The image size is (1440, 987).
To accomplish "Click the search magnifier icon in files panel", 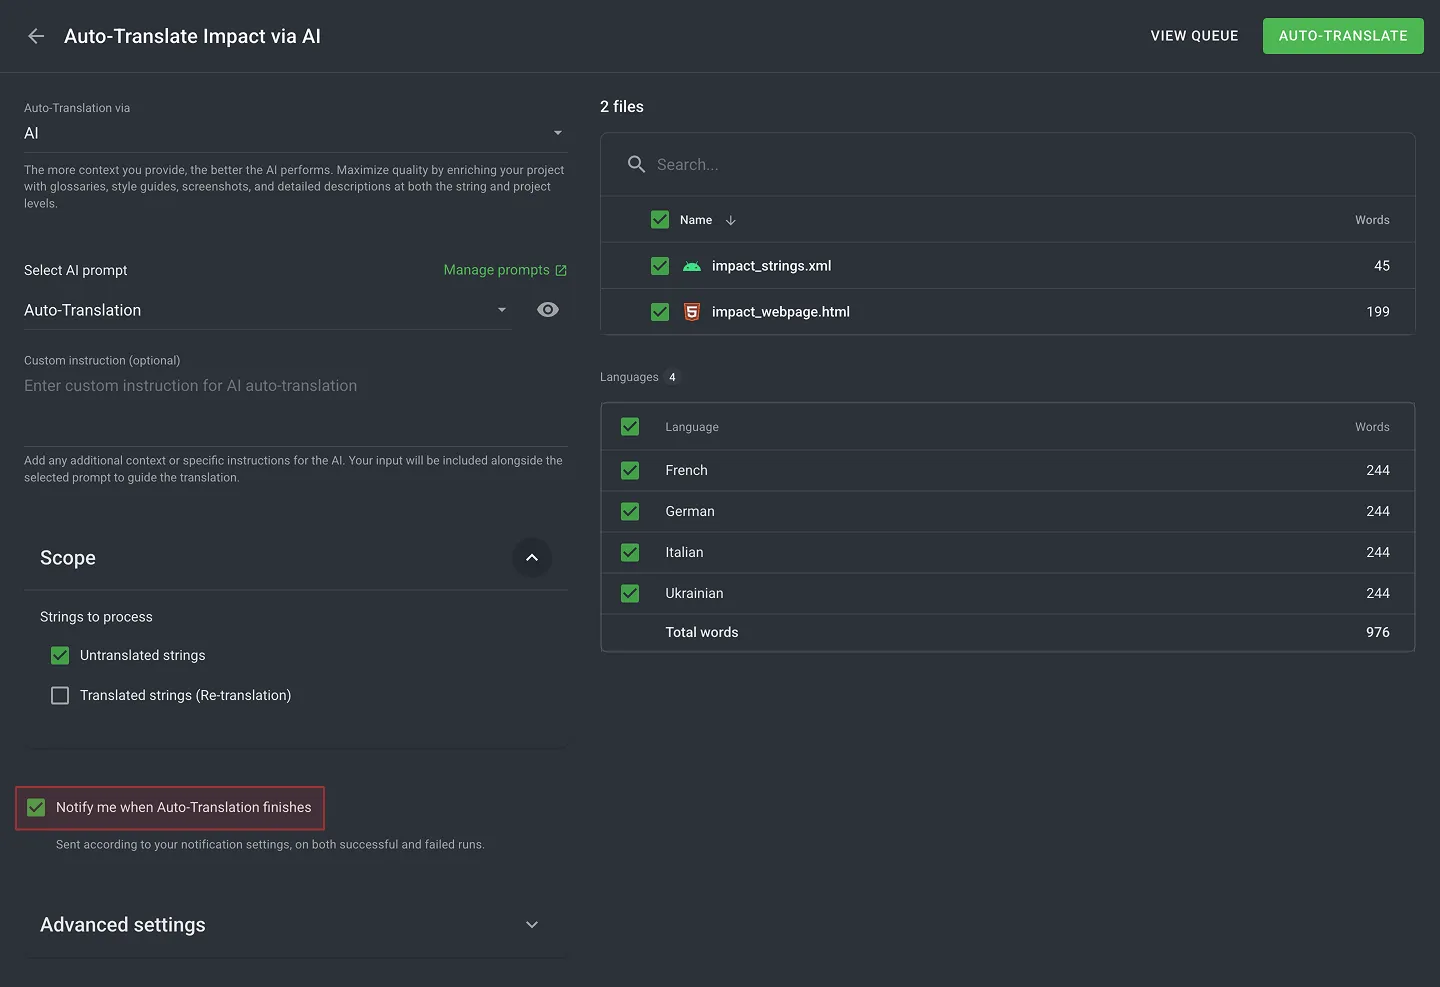I will pyautogui.click(x=636, y=164).
